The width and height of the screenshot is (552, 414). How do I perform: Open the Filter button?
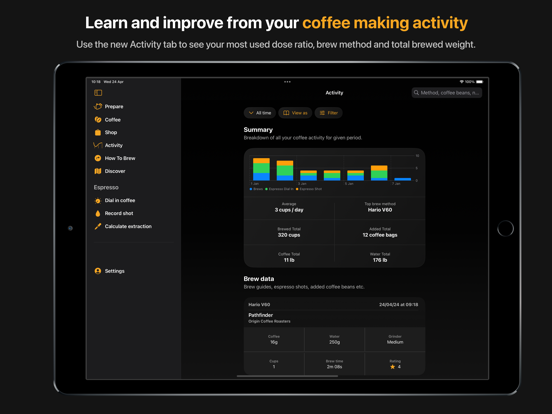(x=328, y=113)
